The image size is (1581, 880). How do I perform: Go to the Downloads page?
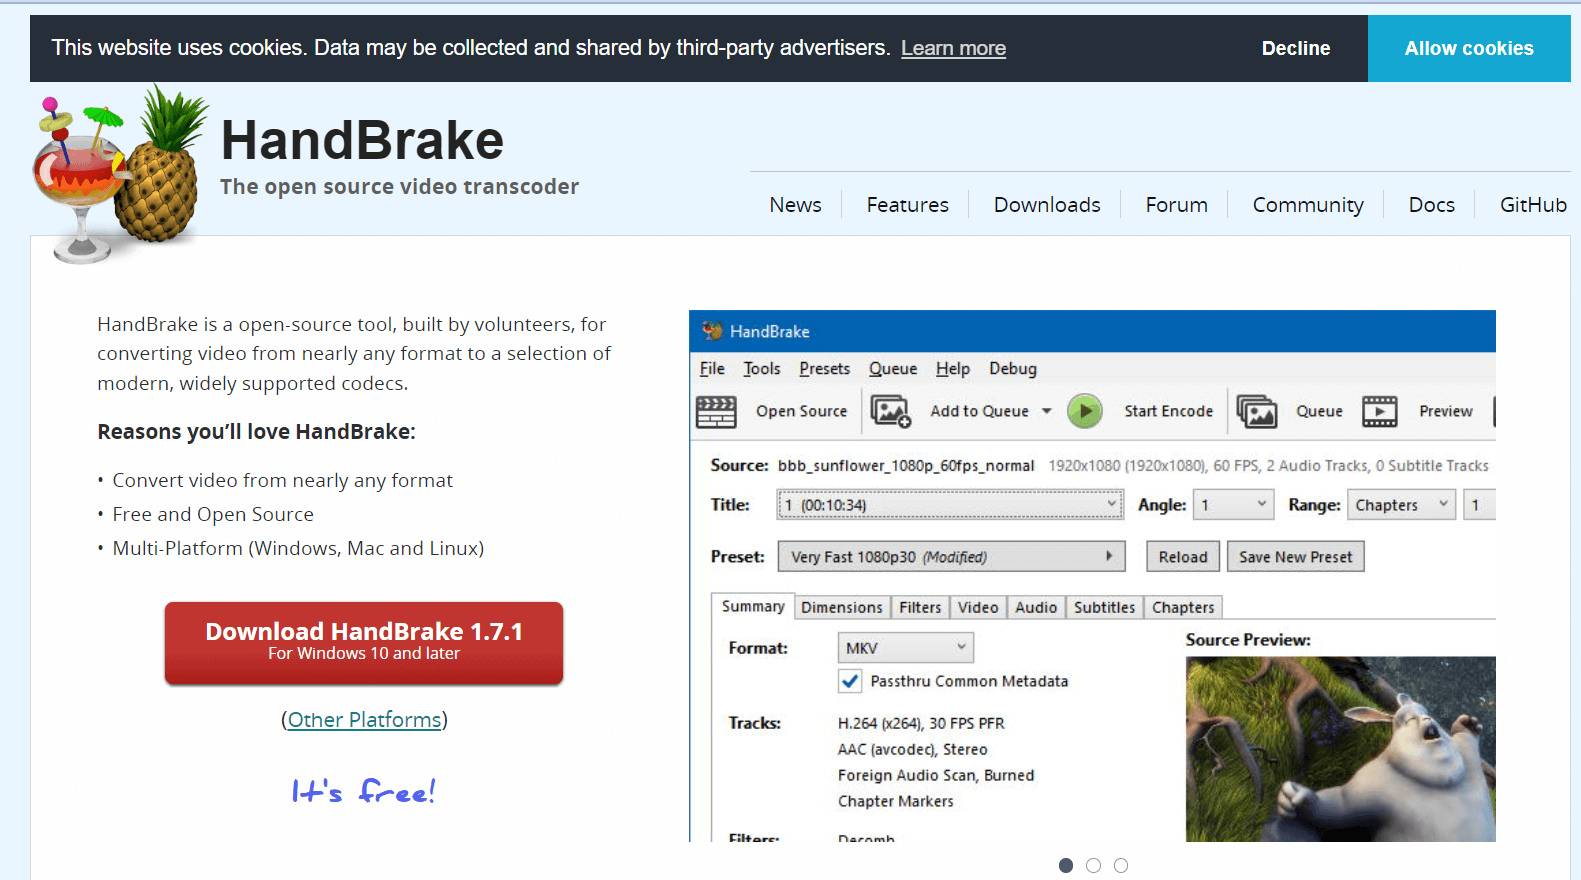coord(1047,205)
